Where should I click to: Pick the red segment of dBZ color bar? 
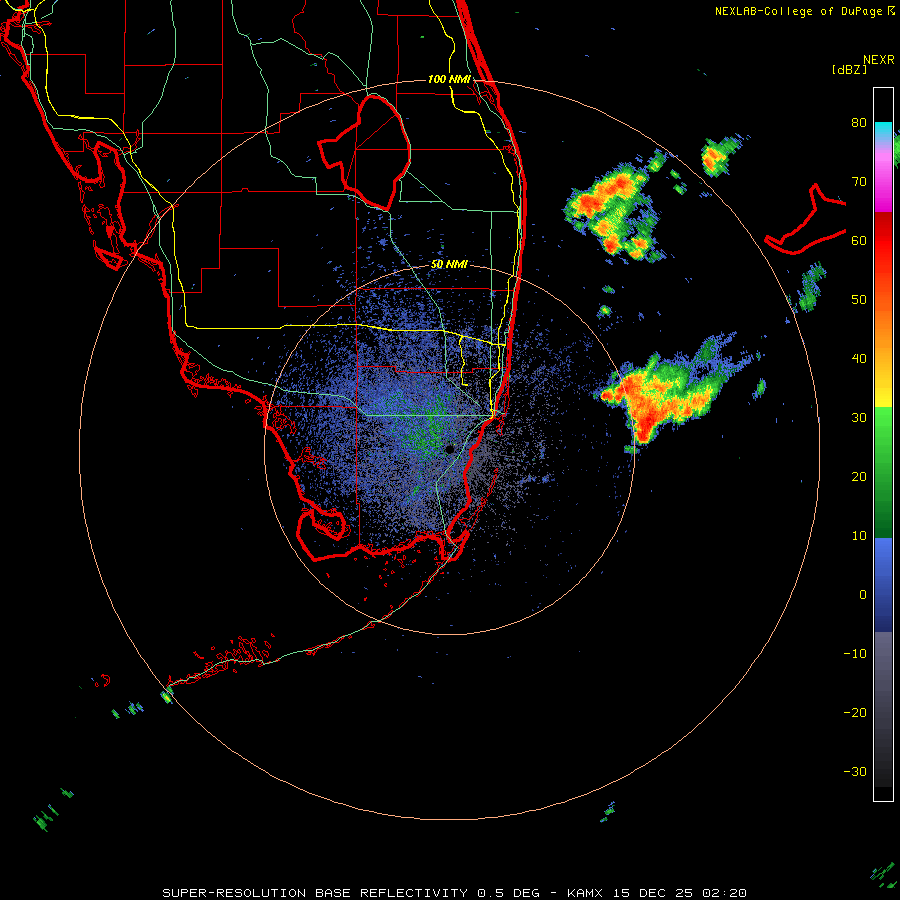[883, 241]
